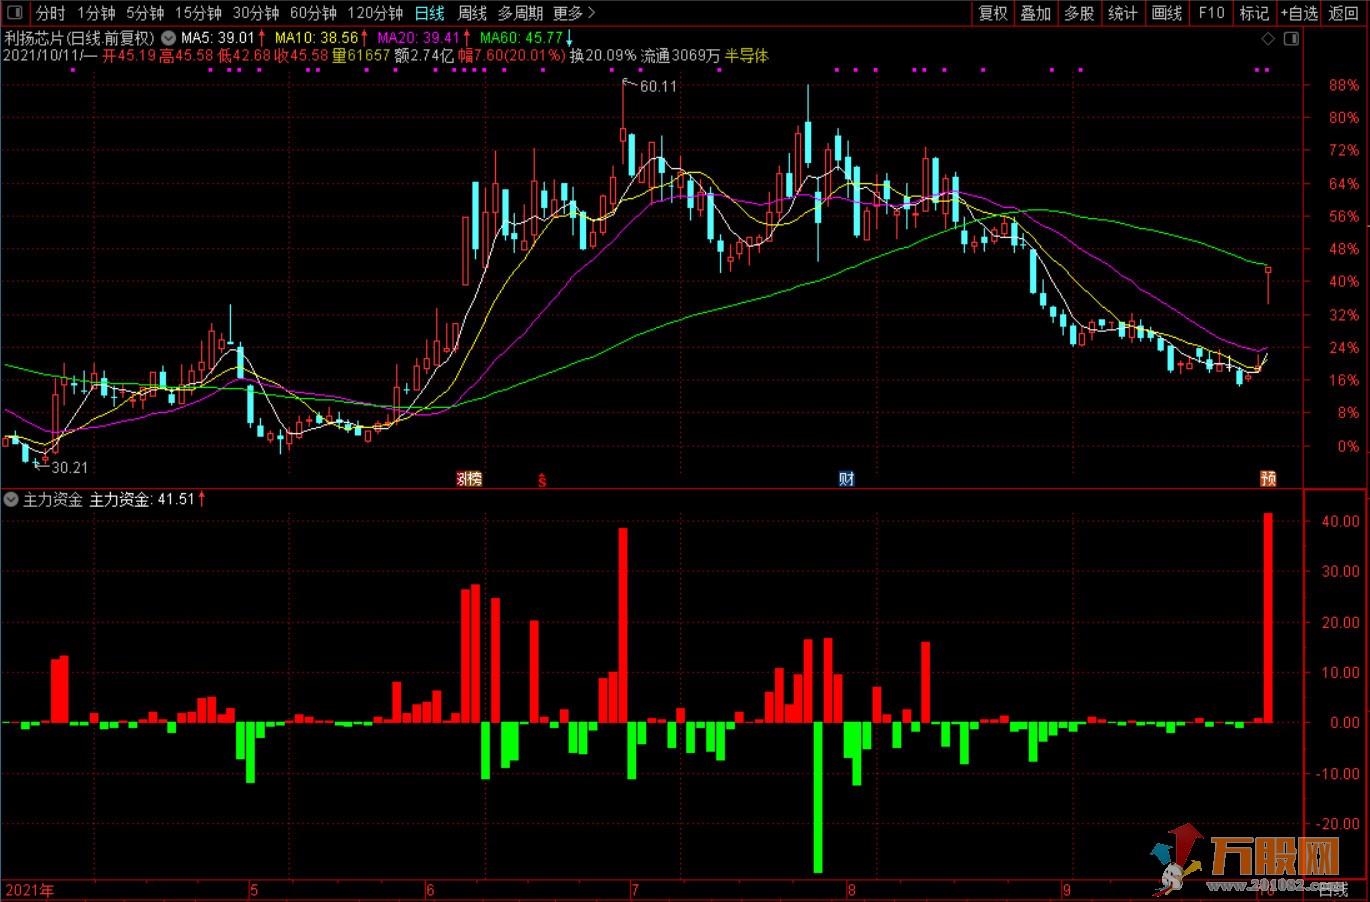This screenshot has height=902, width=1370.
Task: Click the MA60: 45.77 label
Action: (x=521, y=38)
